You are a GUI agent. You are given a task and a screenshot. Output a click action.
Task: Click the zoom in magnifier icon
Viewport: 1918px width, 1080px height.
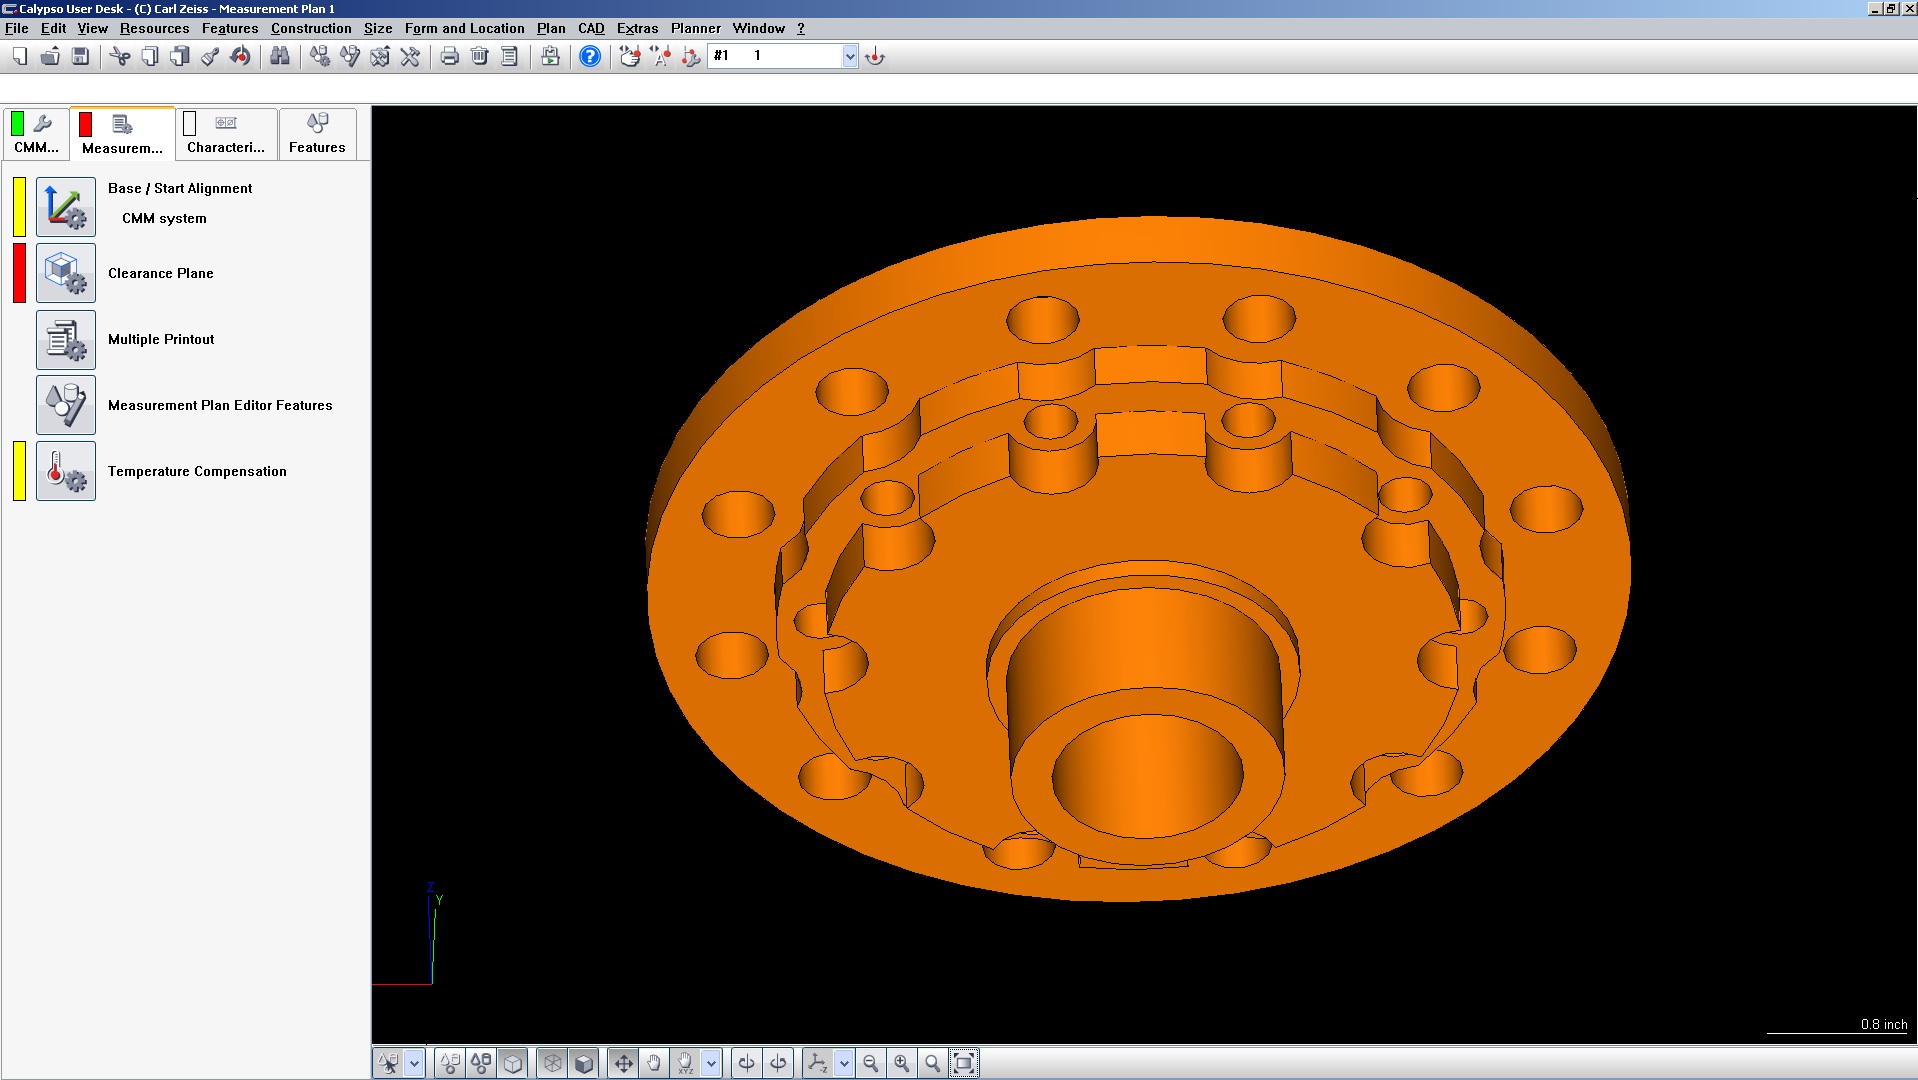tap(902, 1063)
